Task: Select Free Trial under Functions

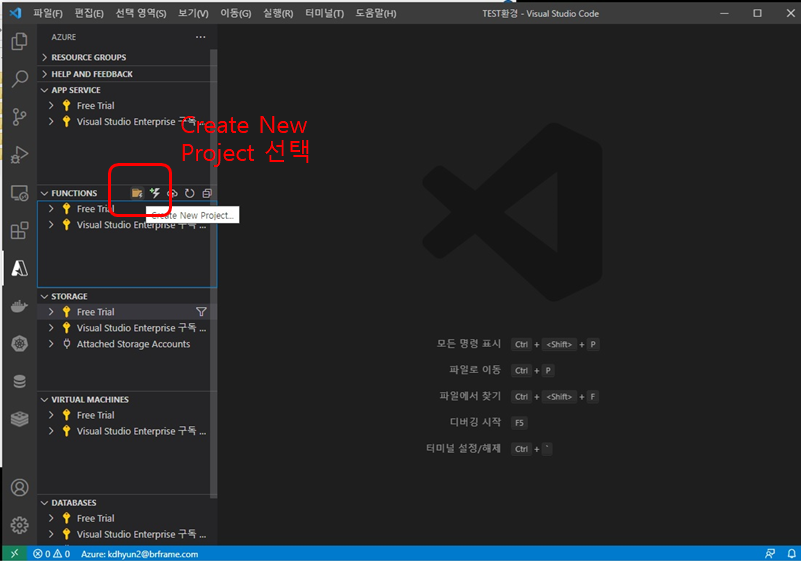Action: 127,209
